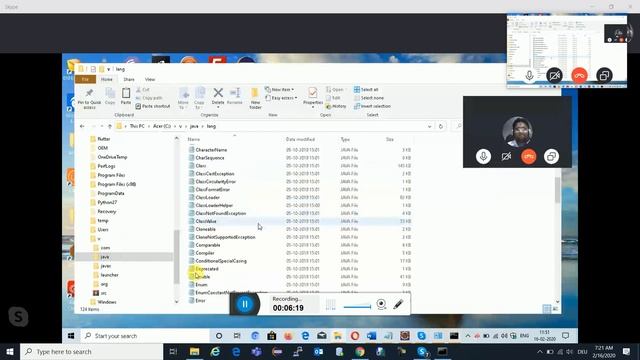The height and width of the screenshot is (360, 640).
Task: Click Paste shortcut
Action: [153, 106]
